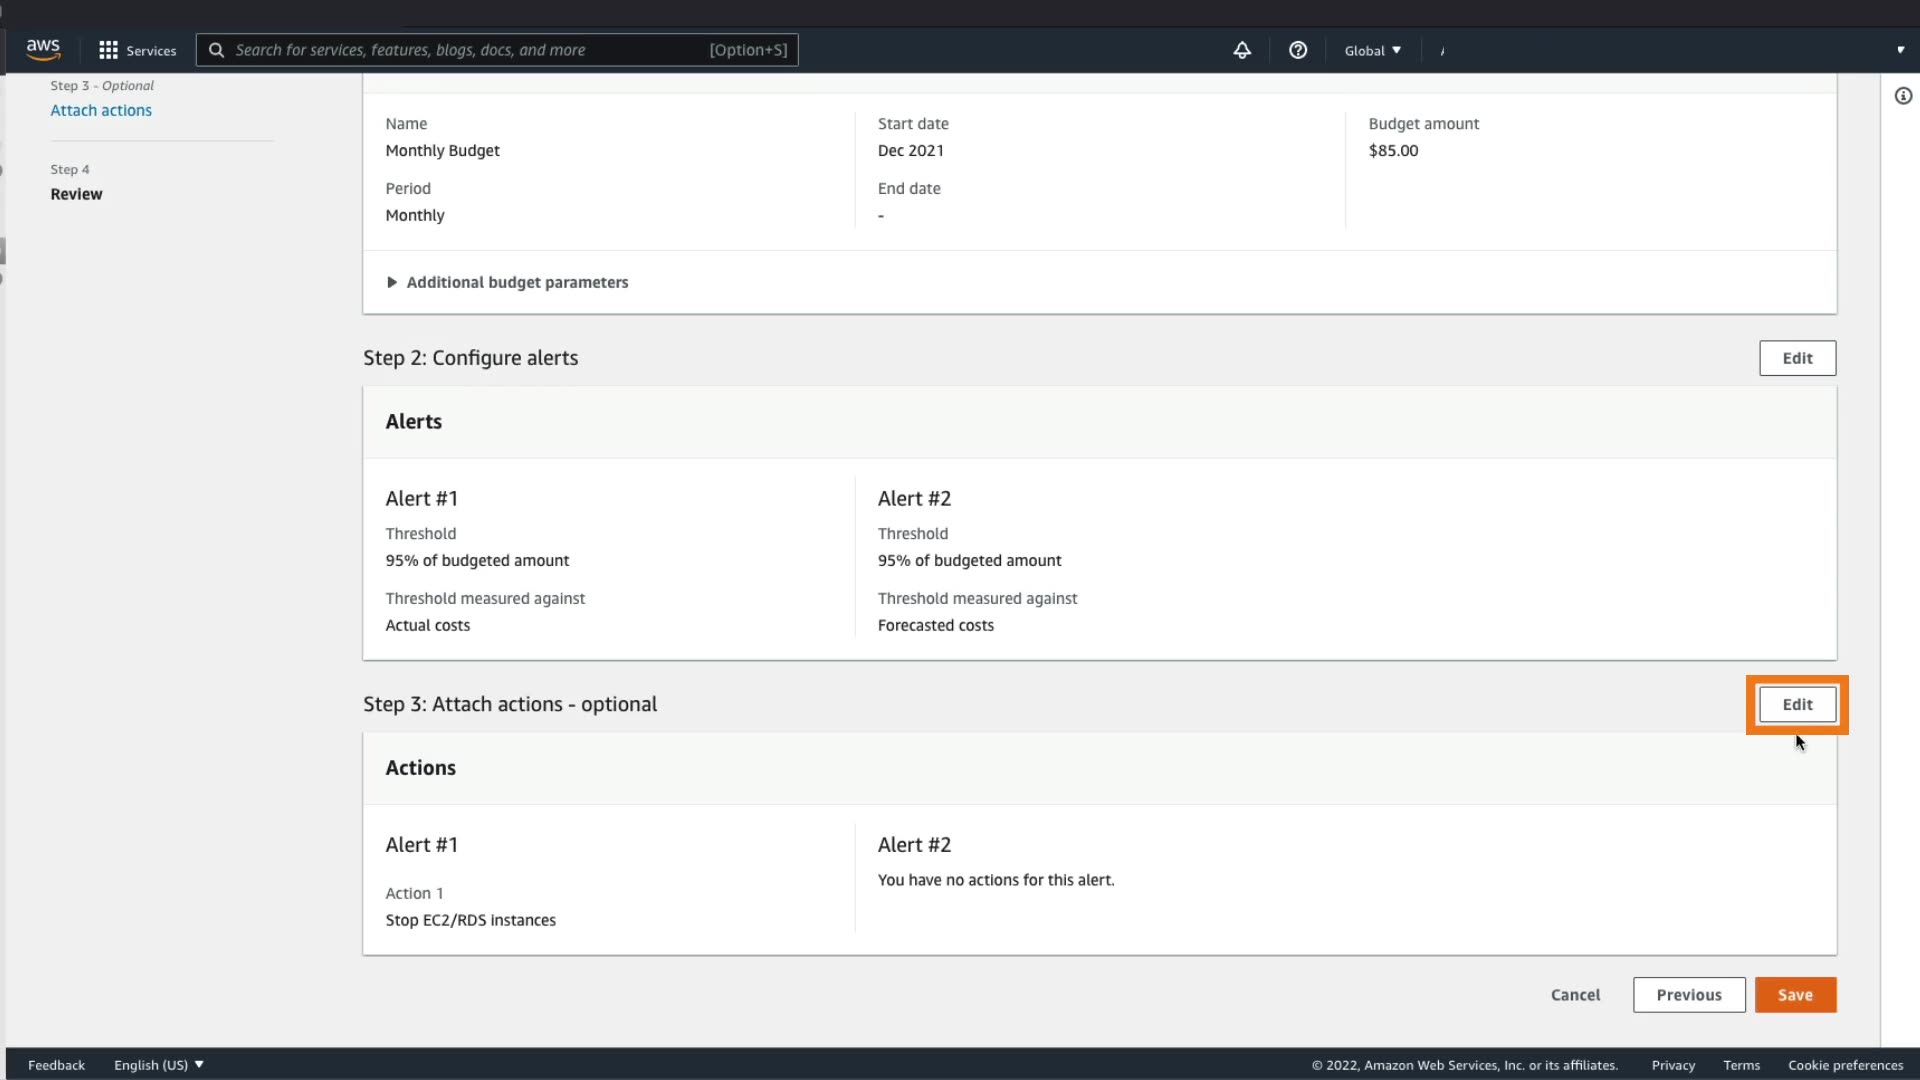Click the info panel icon at right

1903,96
